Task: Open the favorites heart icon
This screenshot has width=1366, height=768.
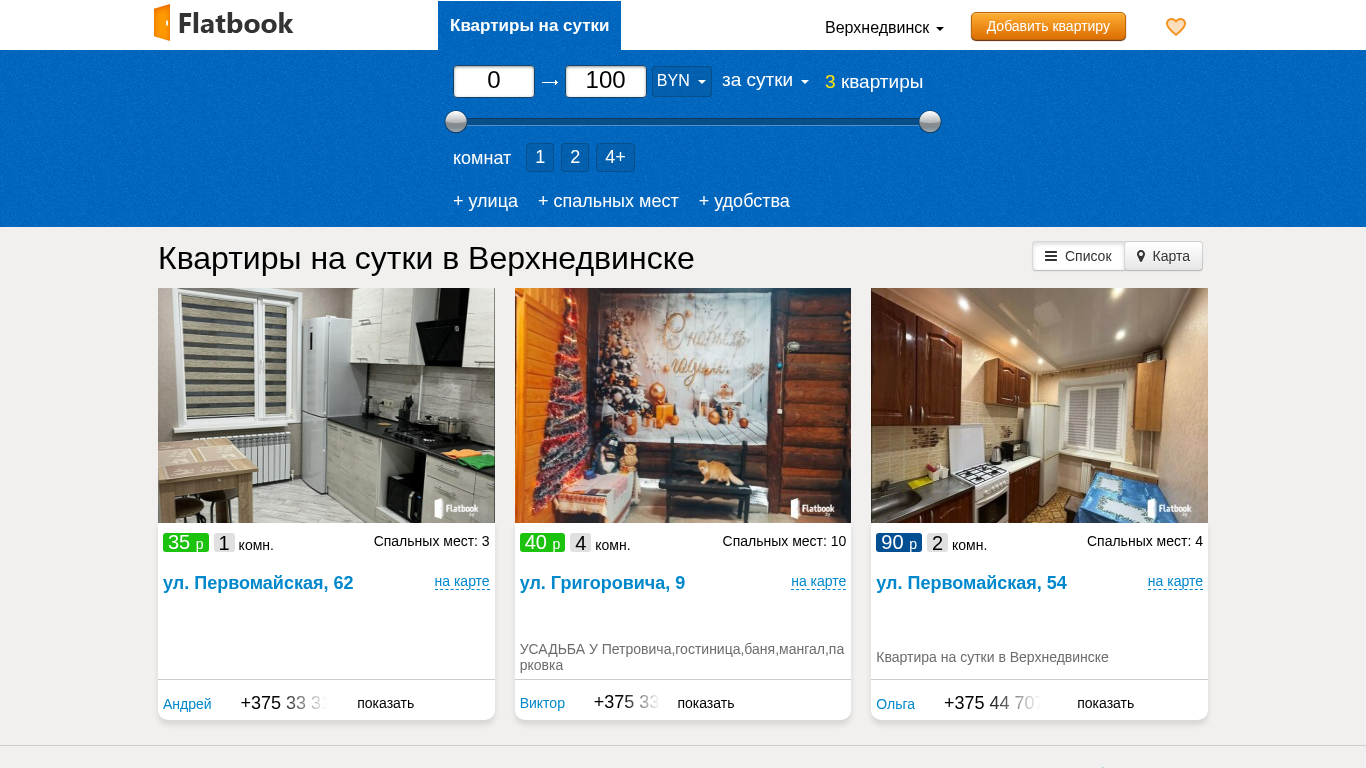Action: (x=1176, y=27)
